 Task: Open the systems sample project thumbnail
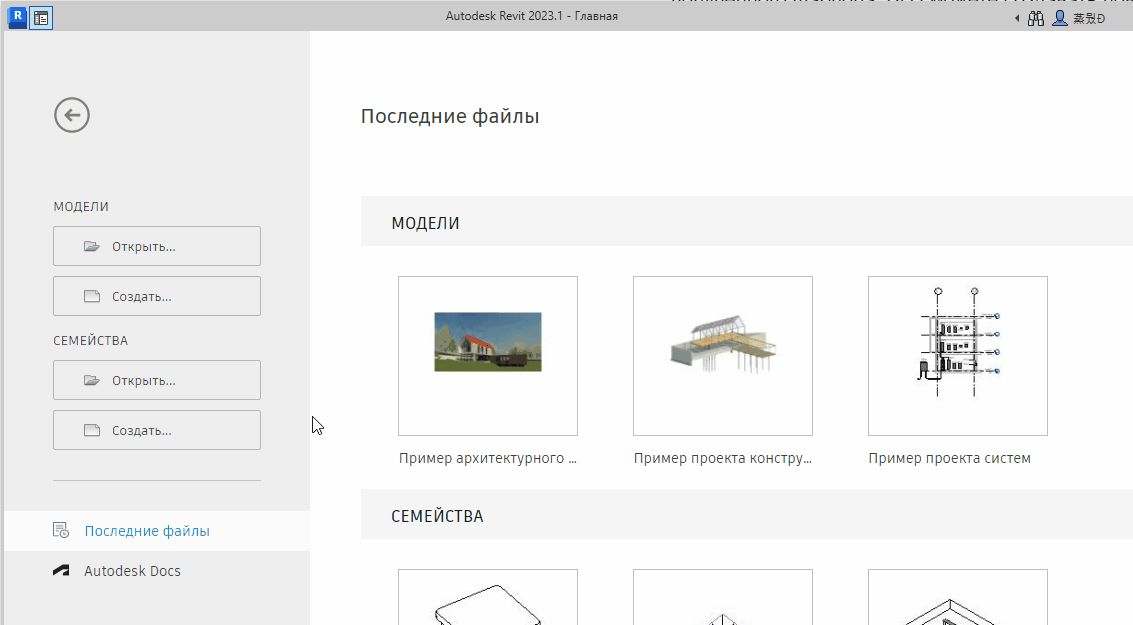(957, 356)
